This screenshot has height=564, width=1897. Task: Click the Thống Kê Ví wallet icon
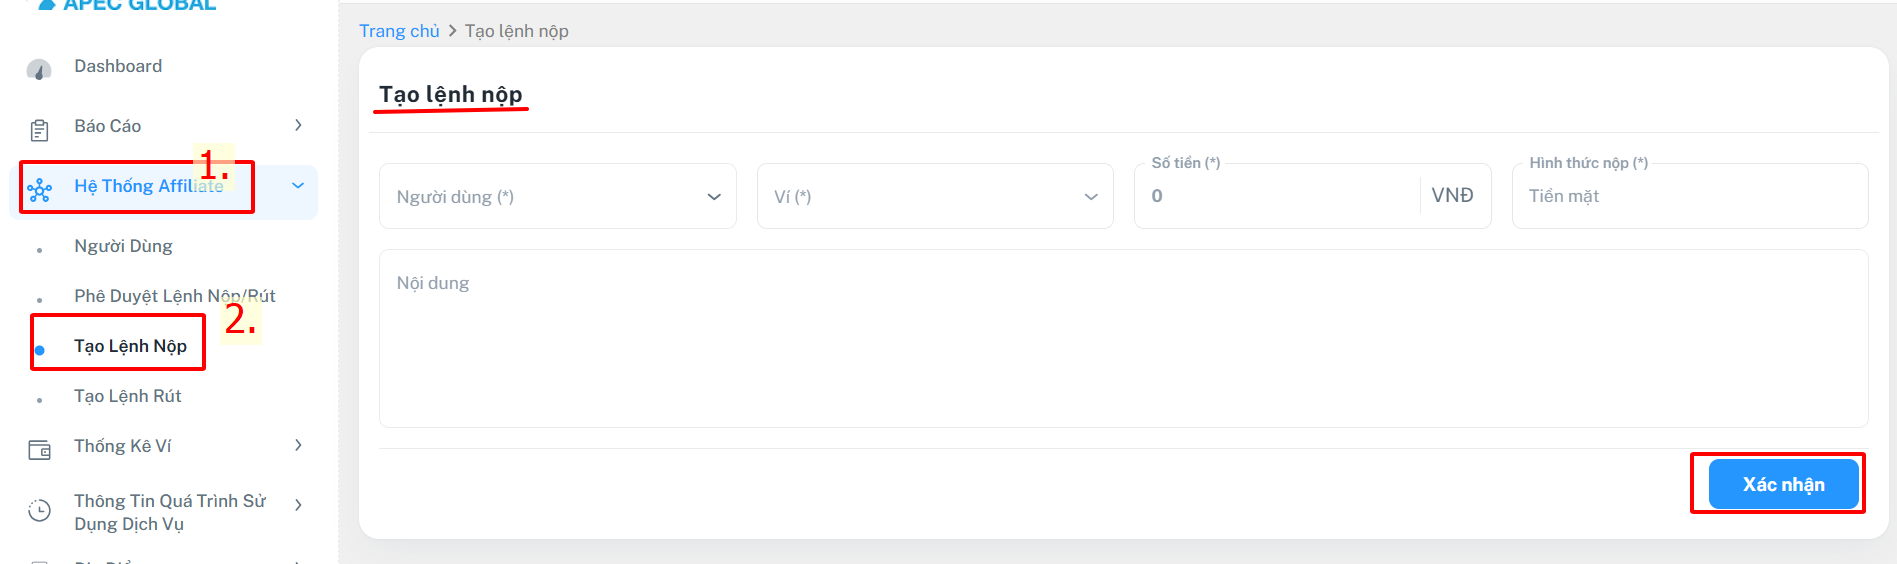coord(40,450)
